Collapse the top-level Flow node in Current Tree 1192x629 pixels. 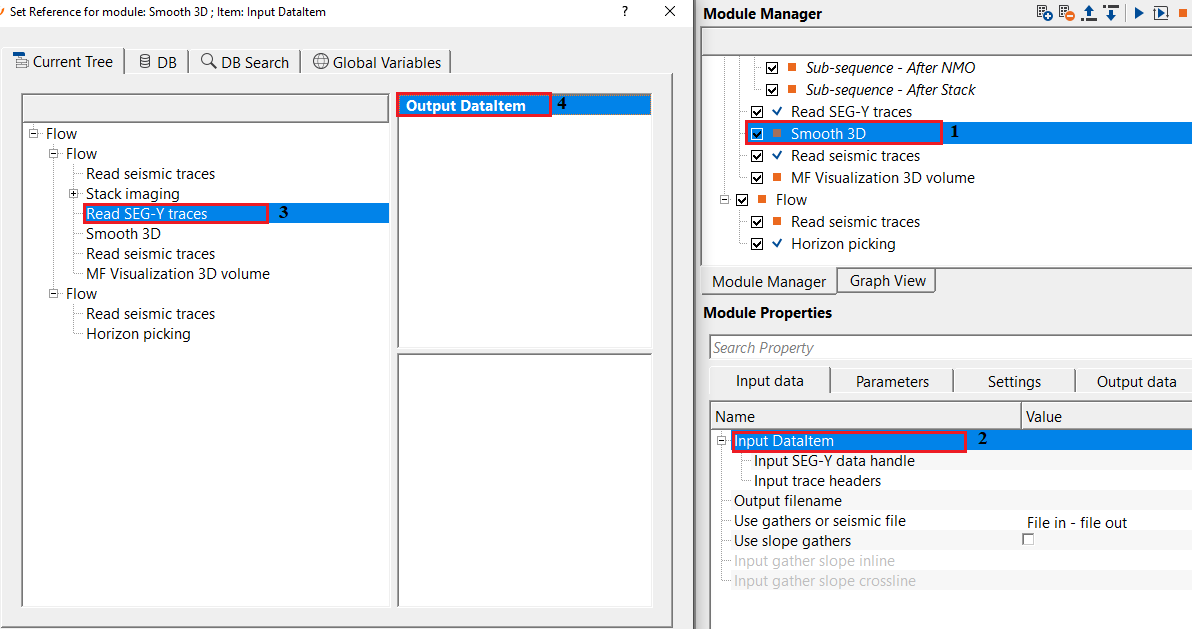34,133
